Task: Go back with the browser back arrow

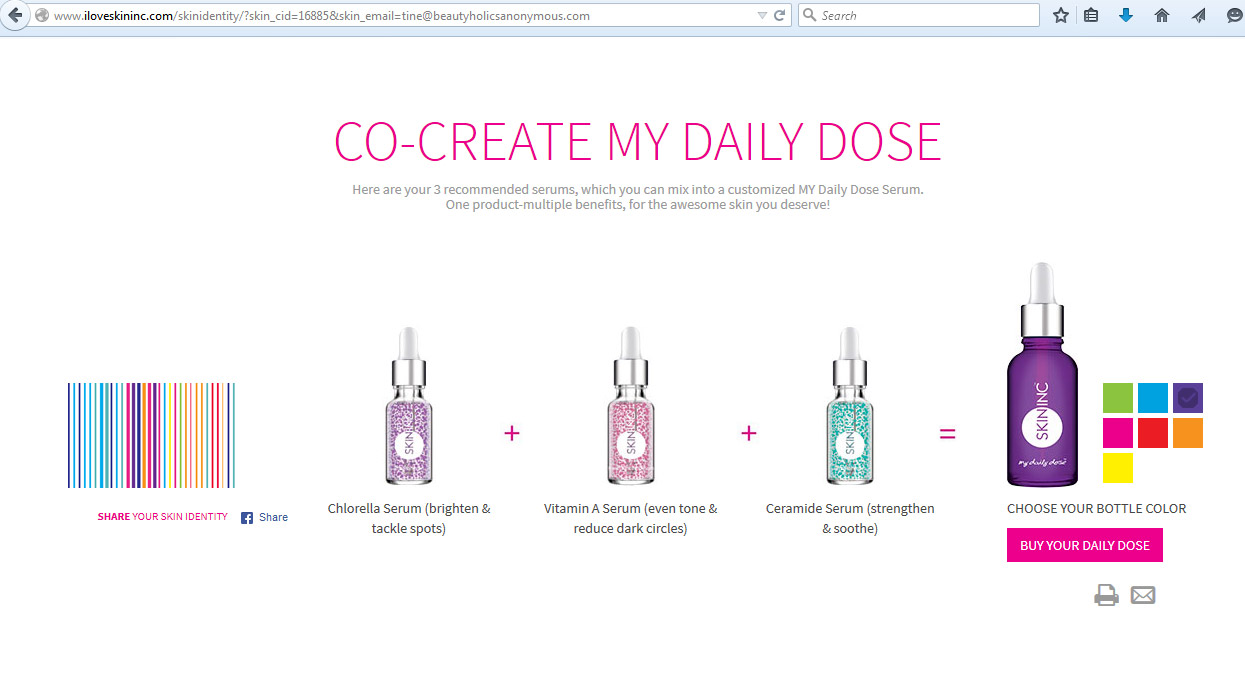Action: [15, 16]
